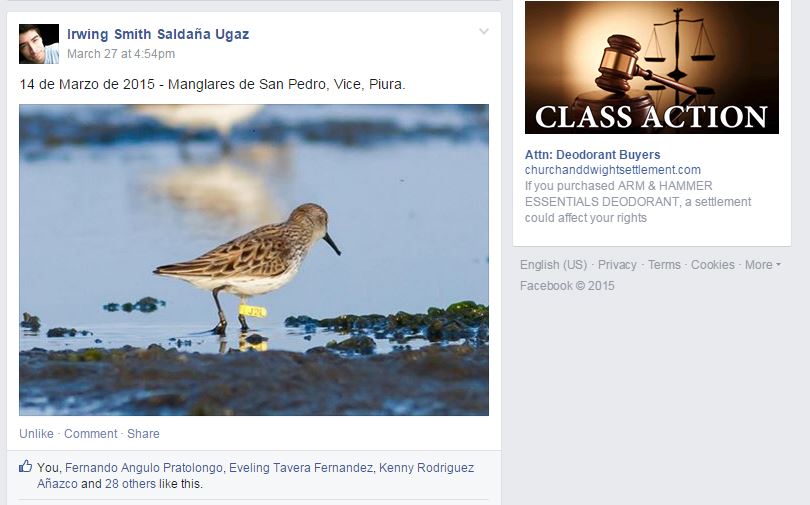Click the Attn: Deodorant Buyers ad title
The width and height of the screenshot is (810, 505).
593,154
